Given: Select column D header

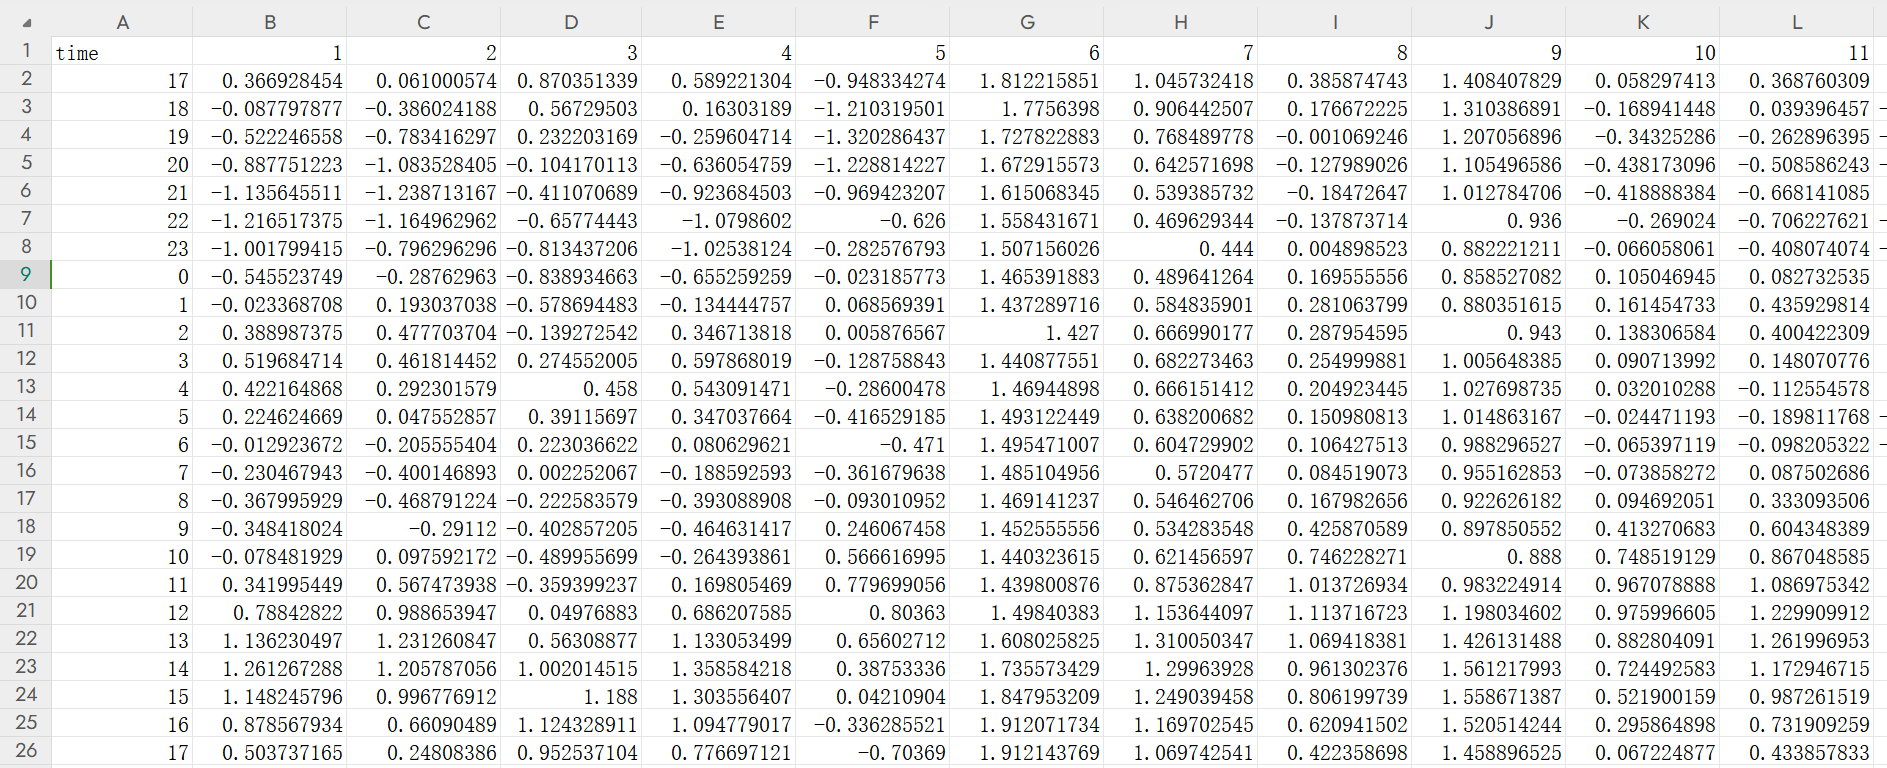Looking at the screenshot, I should point(571,22).
